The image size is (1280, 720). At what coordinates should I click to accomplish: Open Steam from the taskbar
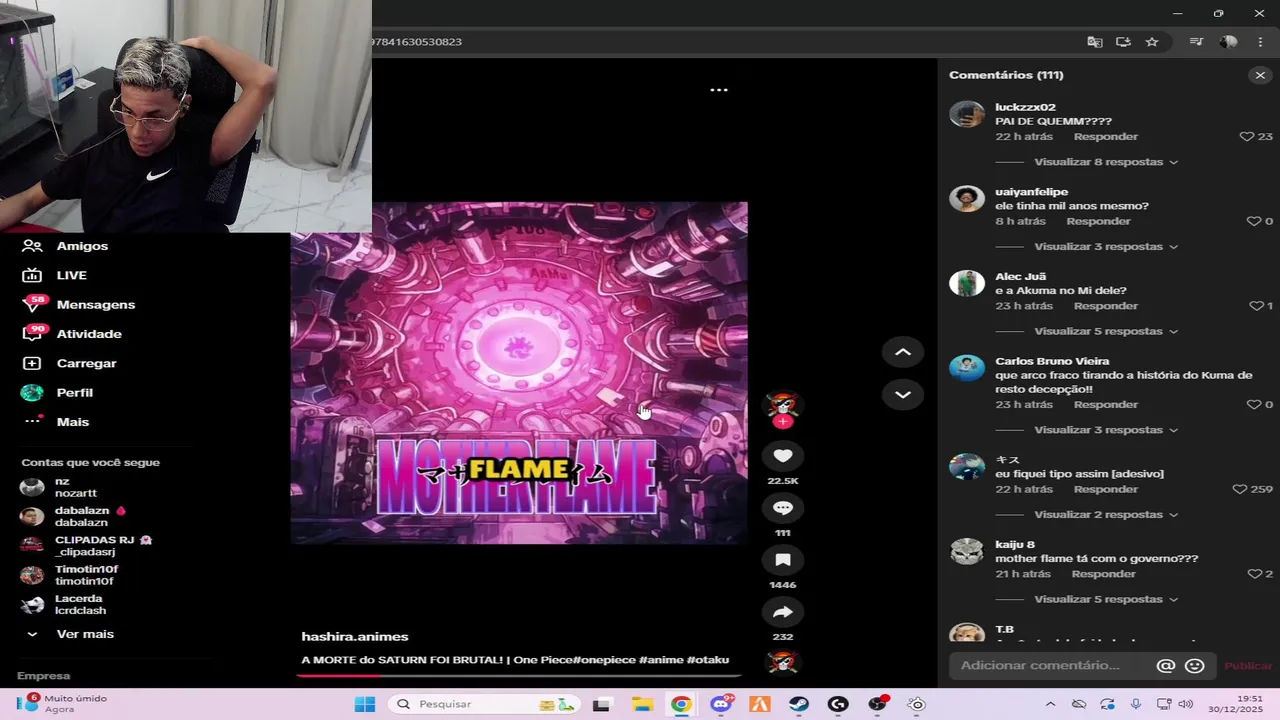tap(799, 704)
